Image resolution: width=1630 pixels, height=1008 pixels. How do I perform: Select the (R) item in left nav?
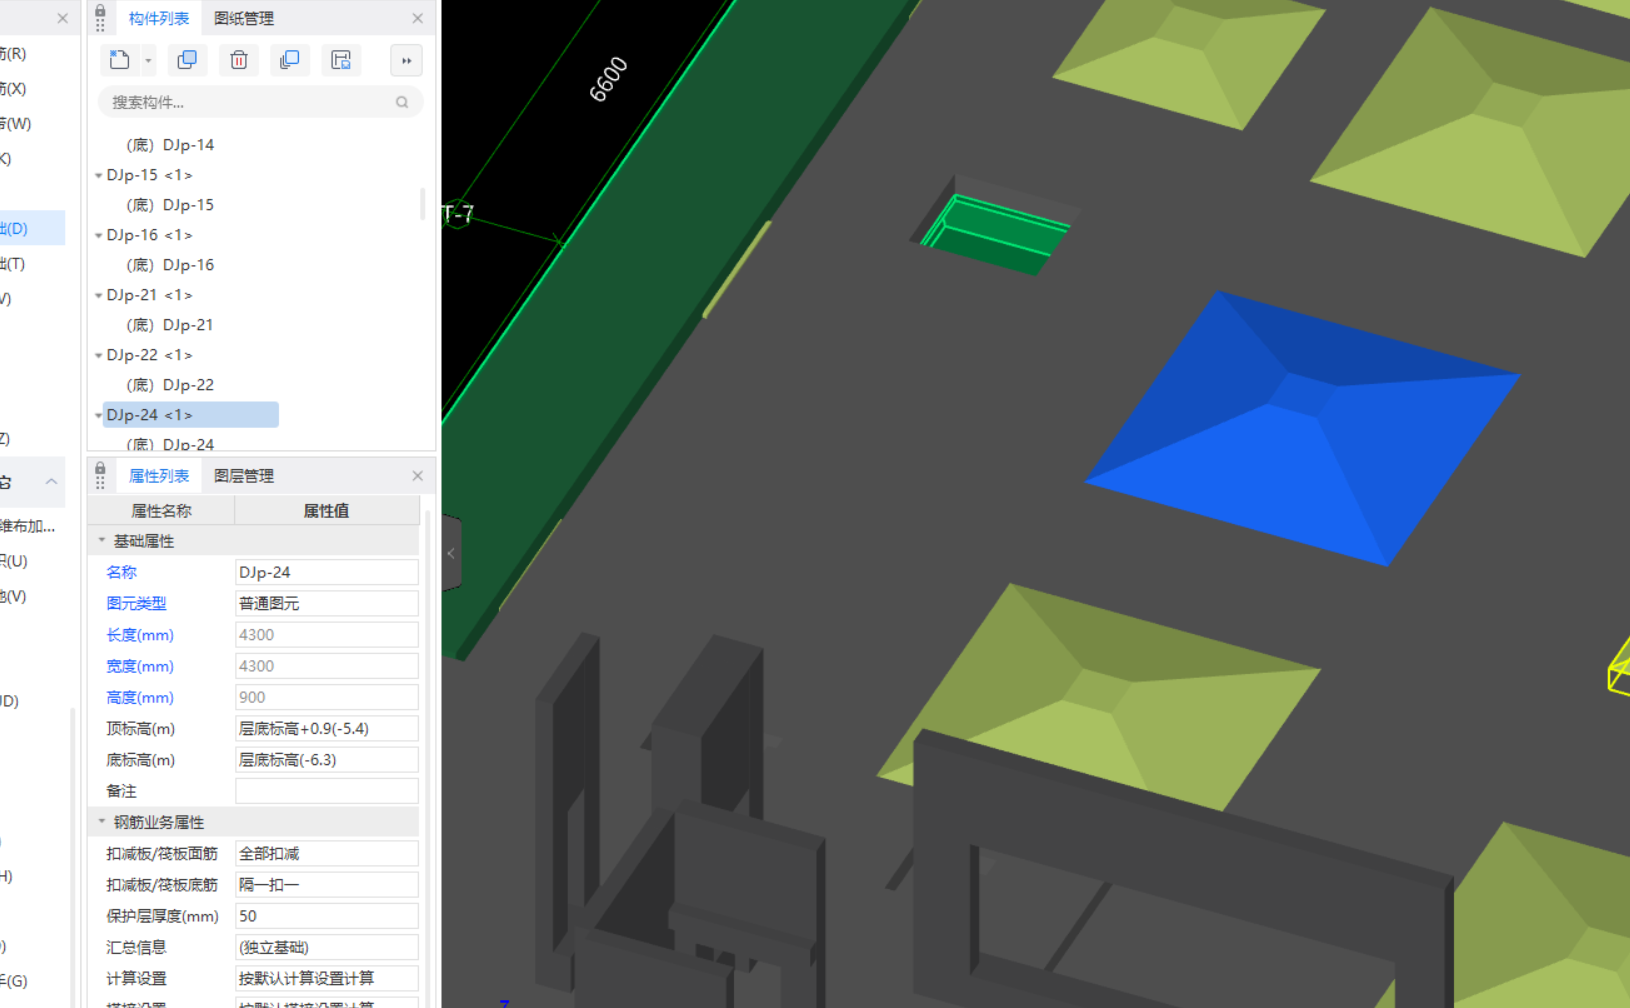coord(13,54)
